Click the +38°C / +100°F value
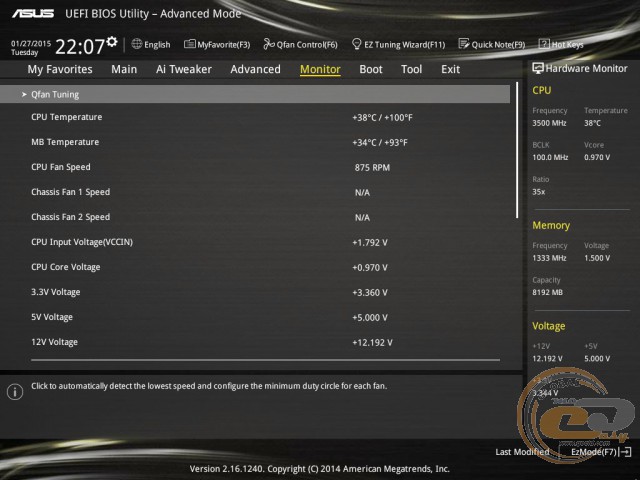 (x=382, y=118)
